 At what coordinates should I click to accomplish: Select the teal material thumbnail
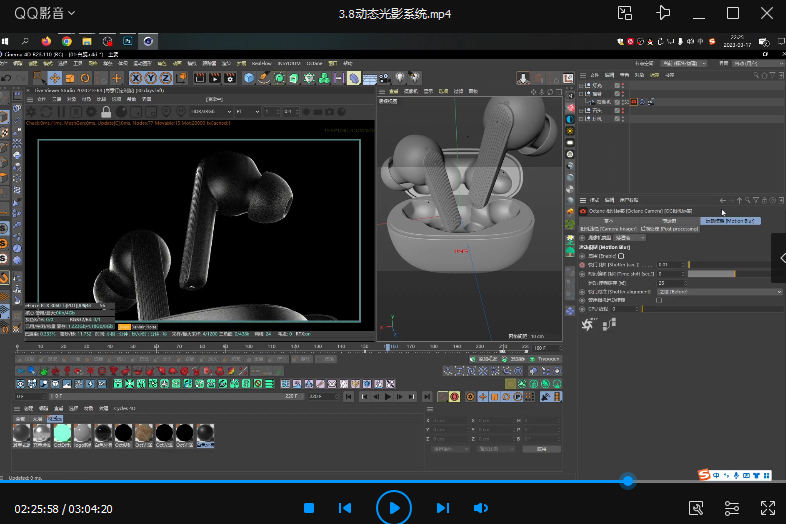pyautogui.click(x=62, y=433)
